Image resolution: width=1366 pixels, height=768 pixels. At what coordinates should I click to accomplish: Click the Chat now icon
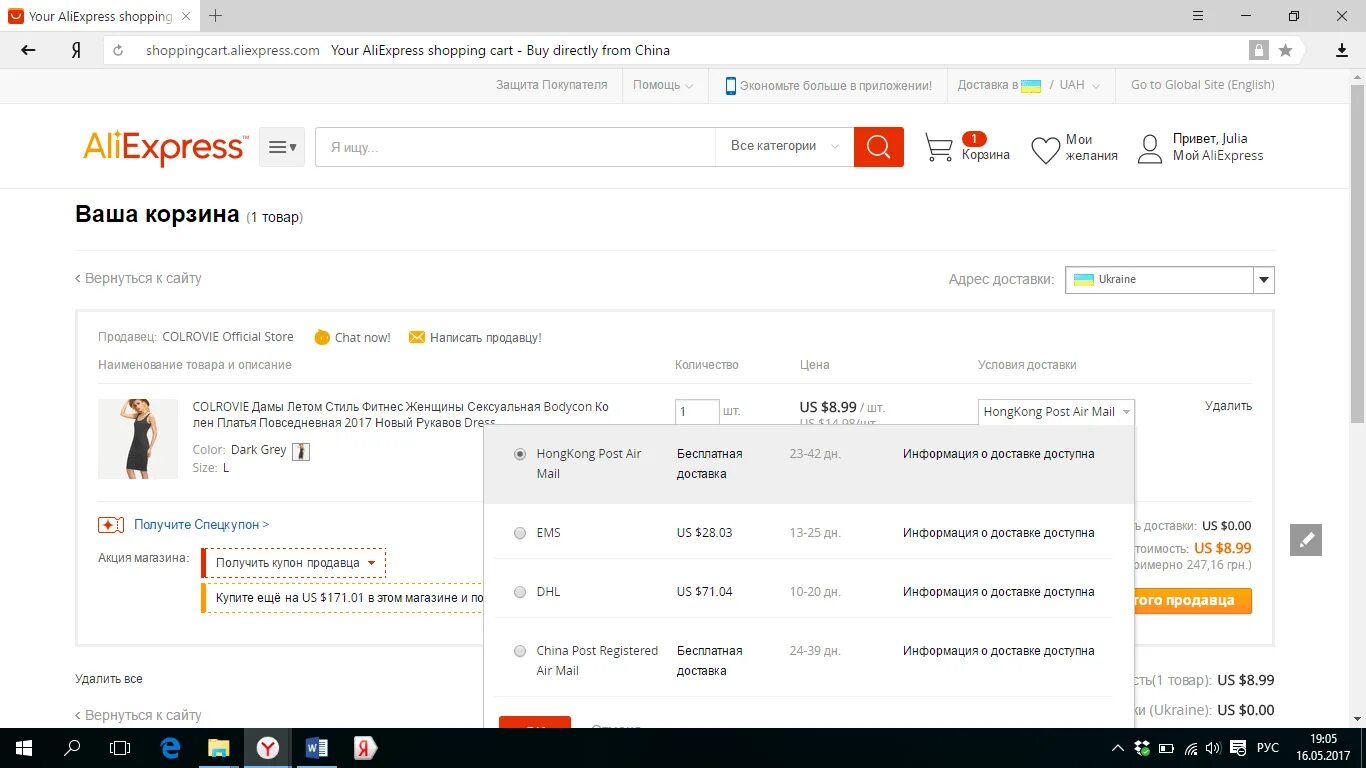(322, 337)
